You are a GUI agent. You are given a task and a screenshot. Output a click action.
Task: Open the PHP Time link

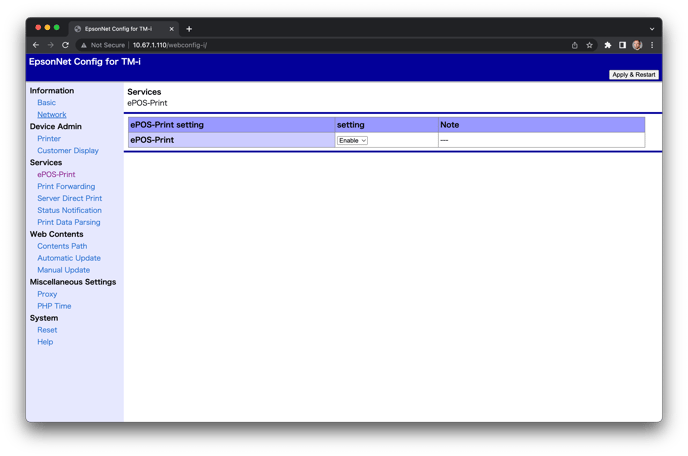(54, 306)
